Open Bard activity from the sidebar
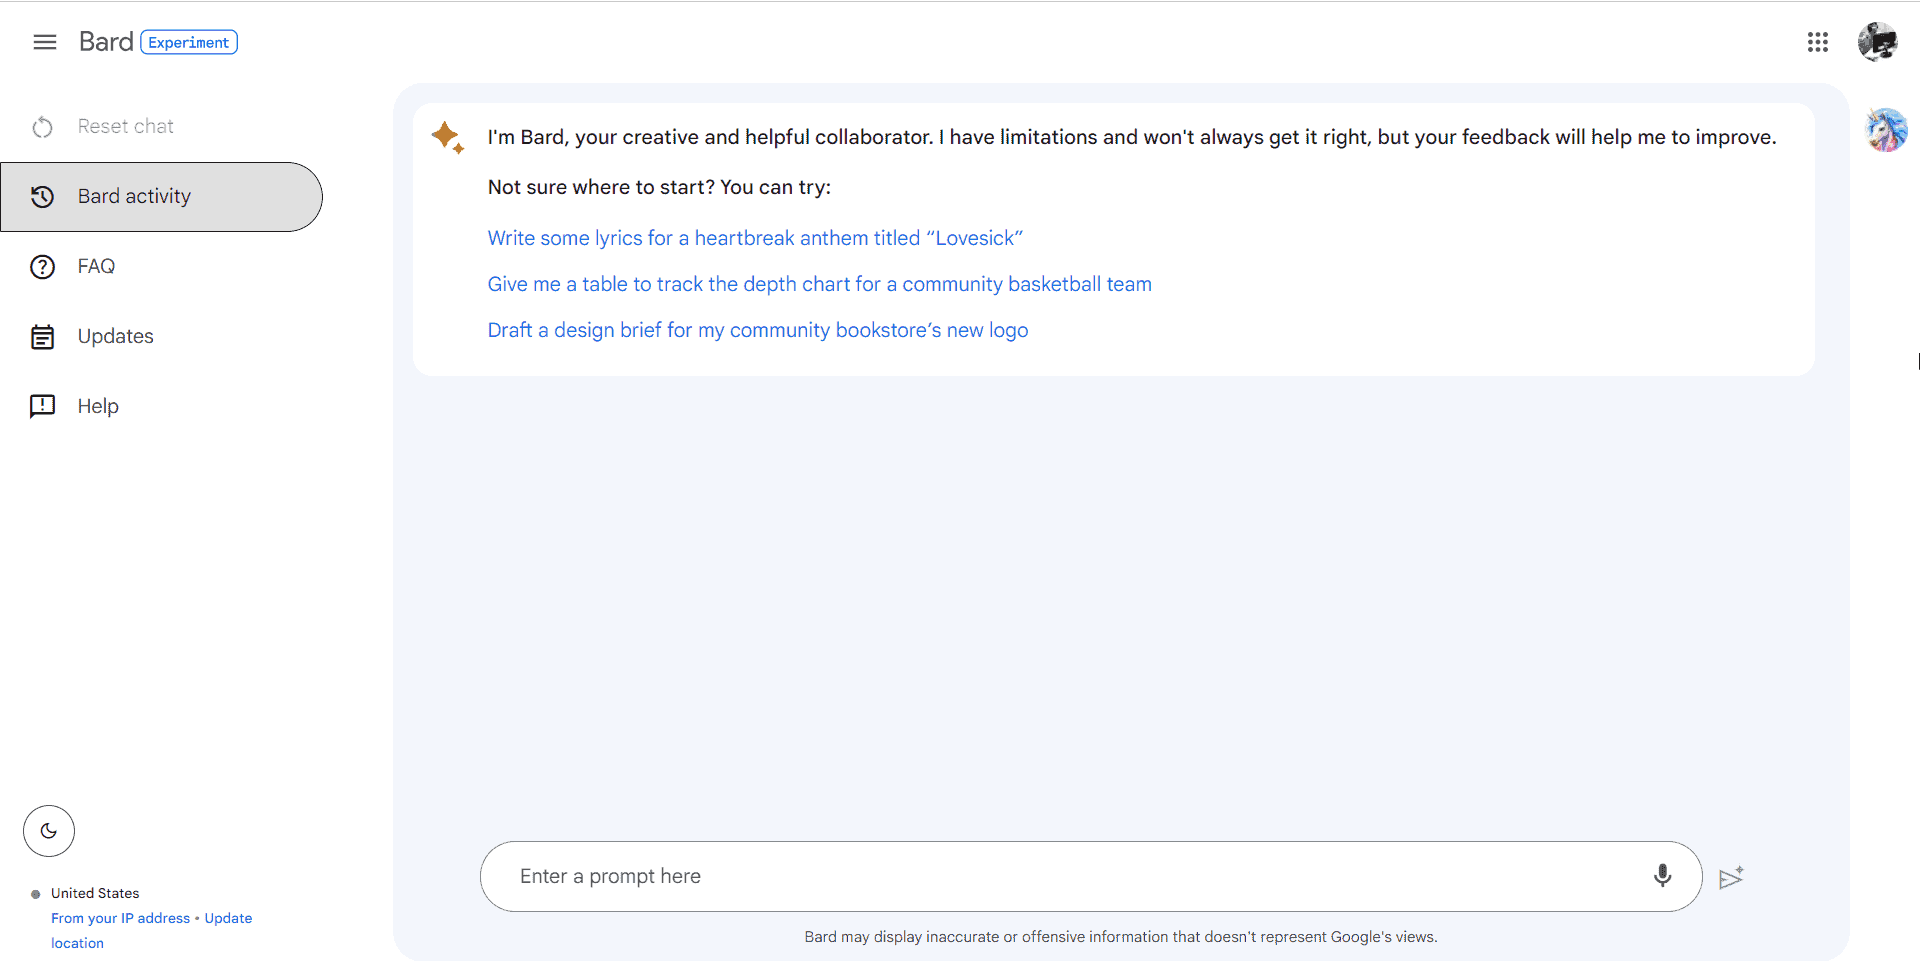This screenshot has width=1920, height=961. pos(161,197)
